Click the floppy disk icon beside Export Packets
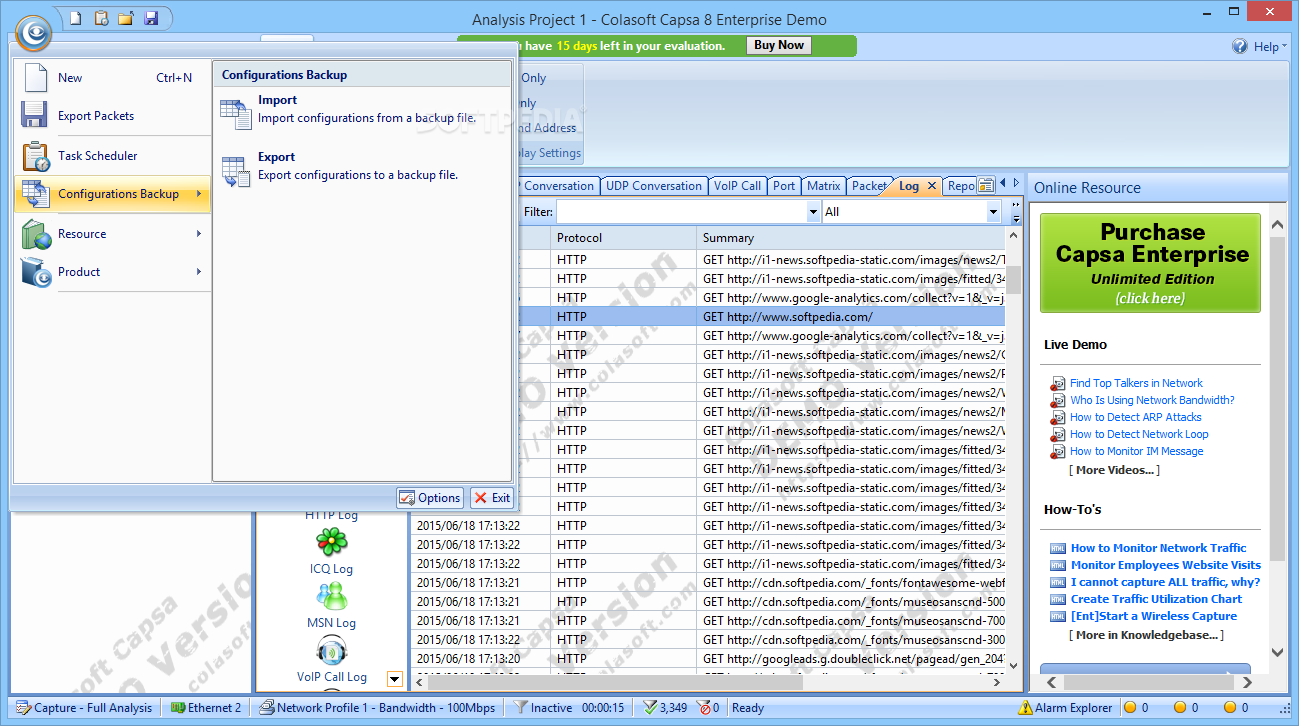Image resolution: width=1299 pixels, height=726 pixels. click(x=35, y=116)
